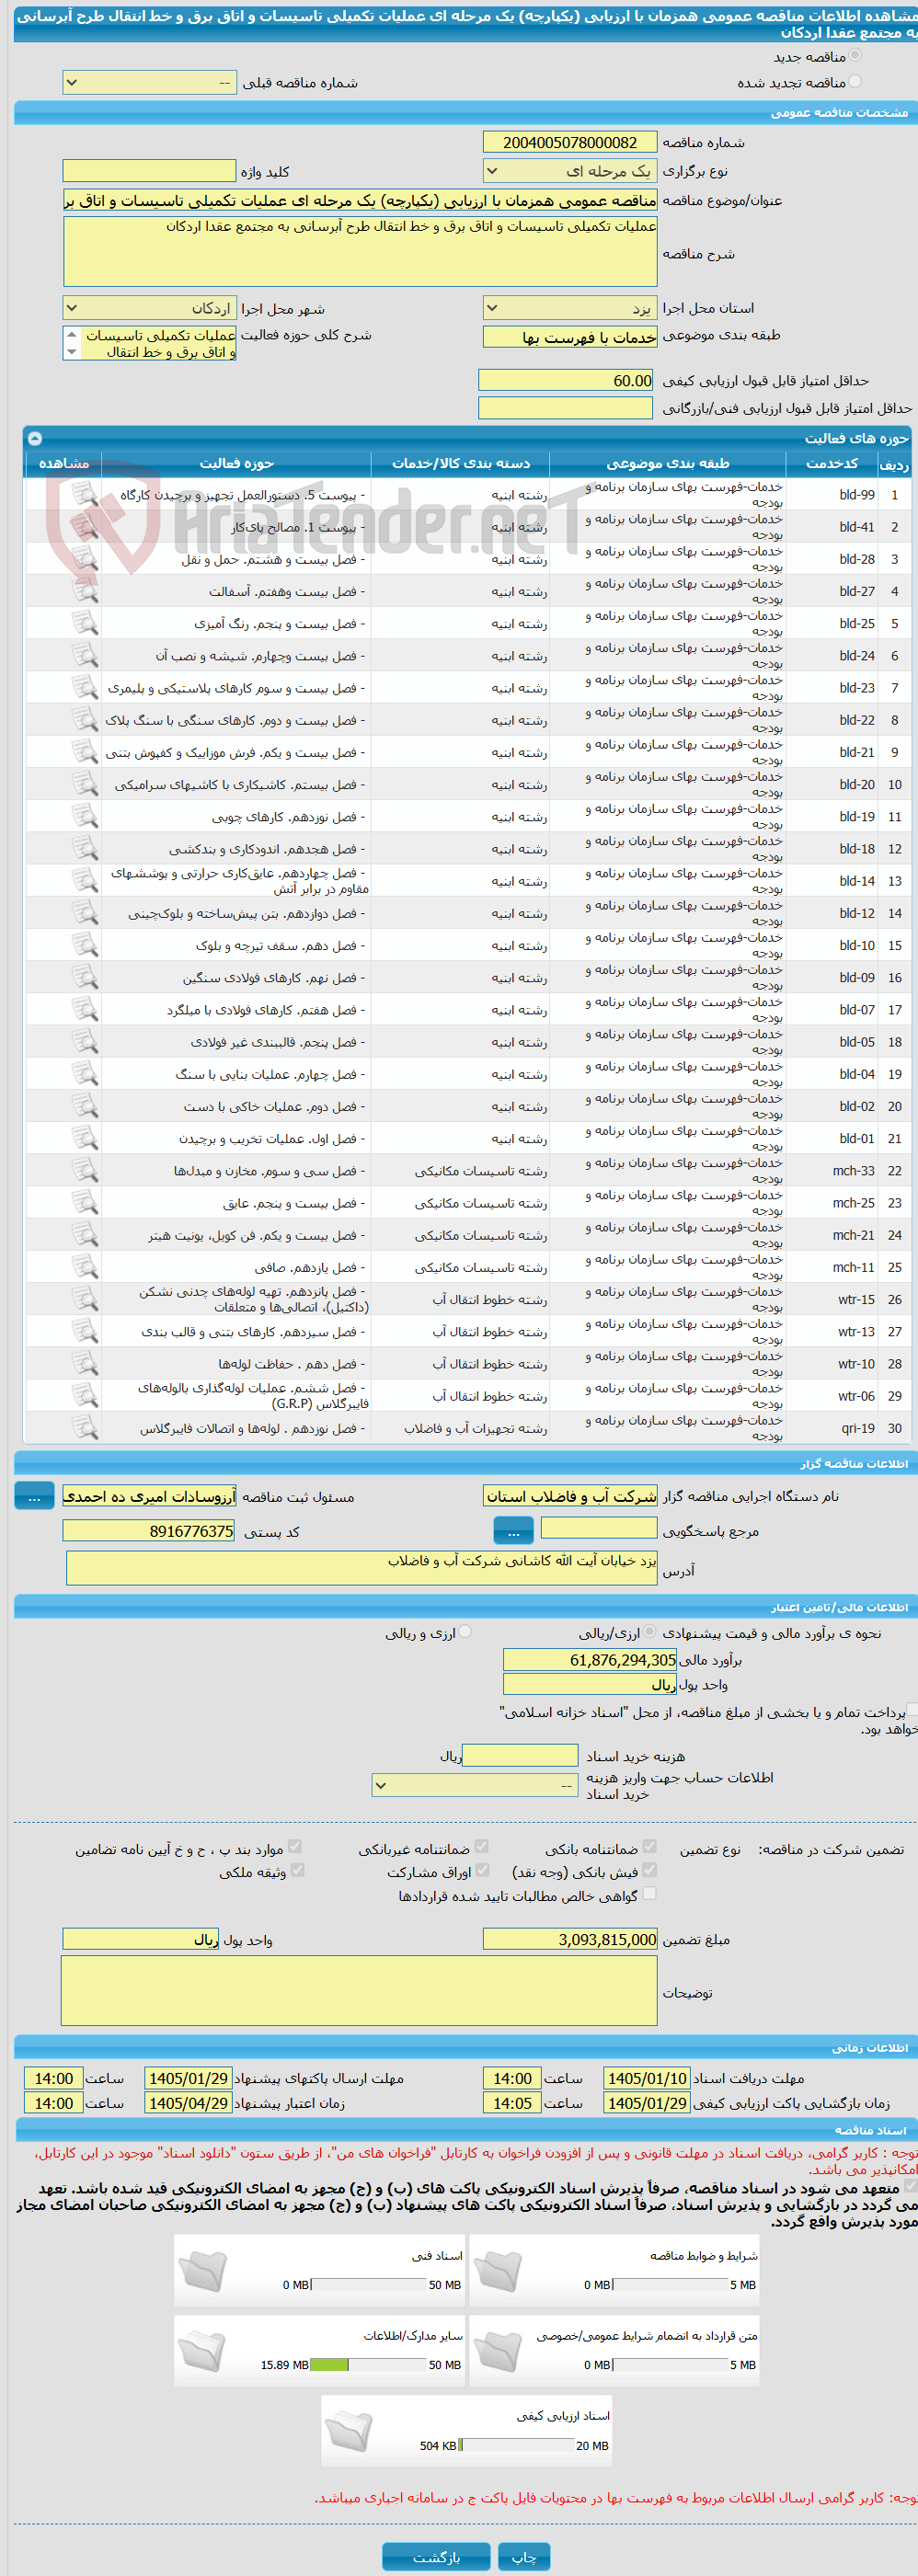Toggle the وثیقه ملکی checkbox
Screen dimensions: 918x2576
click(297, 1870)
